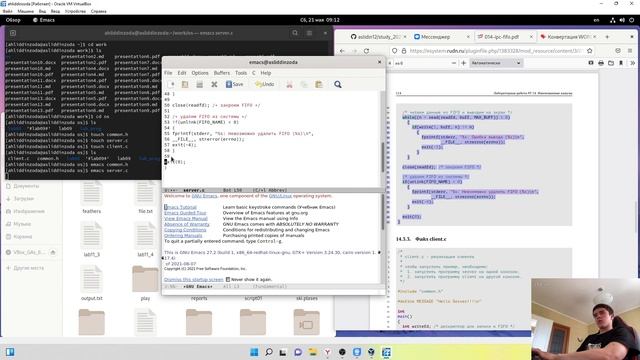
Task: Click the Windows Start button in taskbar
Action: pyautogui.click(x=254, y=352)
